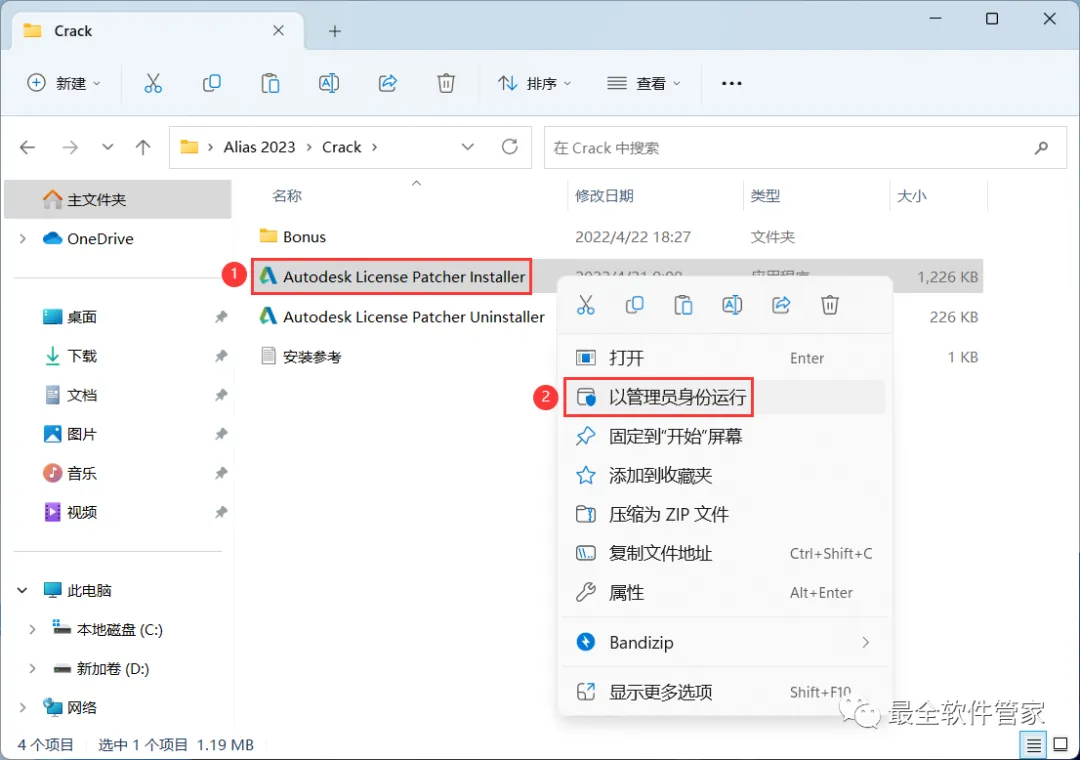Sort by 大小 column header

point(912,196)
